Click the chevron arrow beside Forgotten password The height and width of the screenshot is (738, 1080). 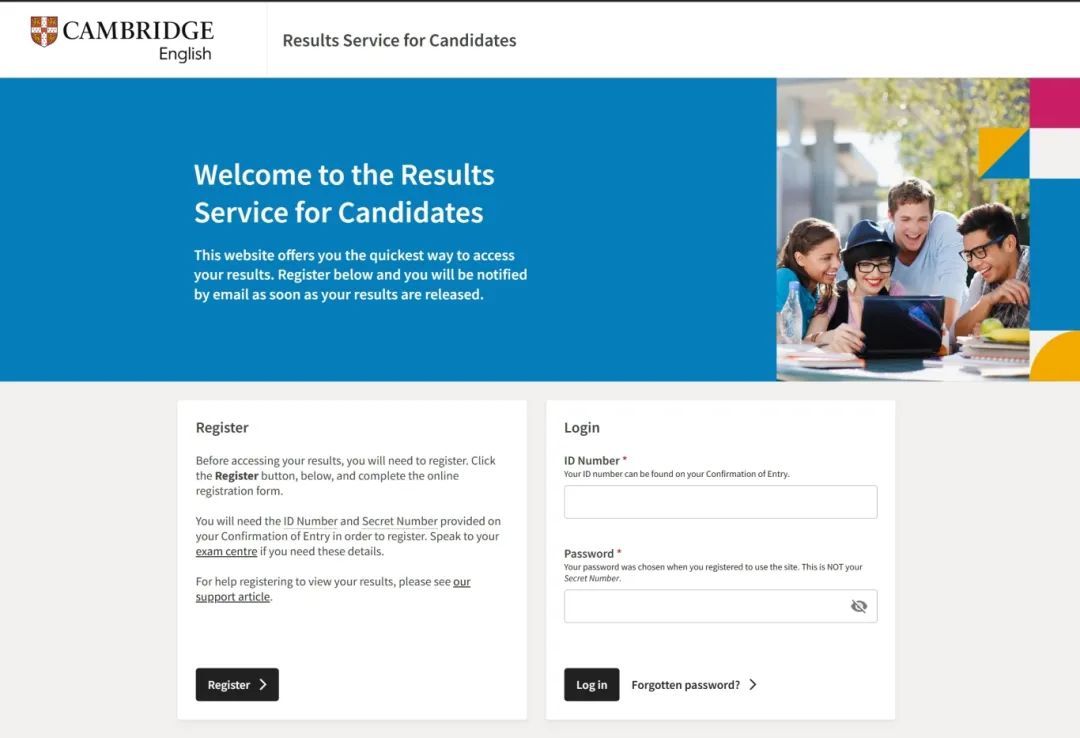(x=753, y=685)
